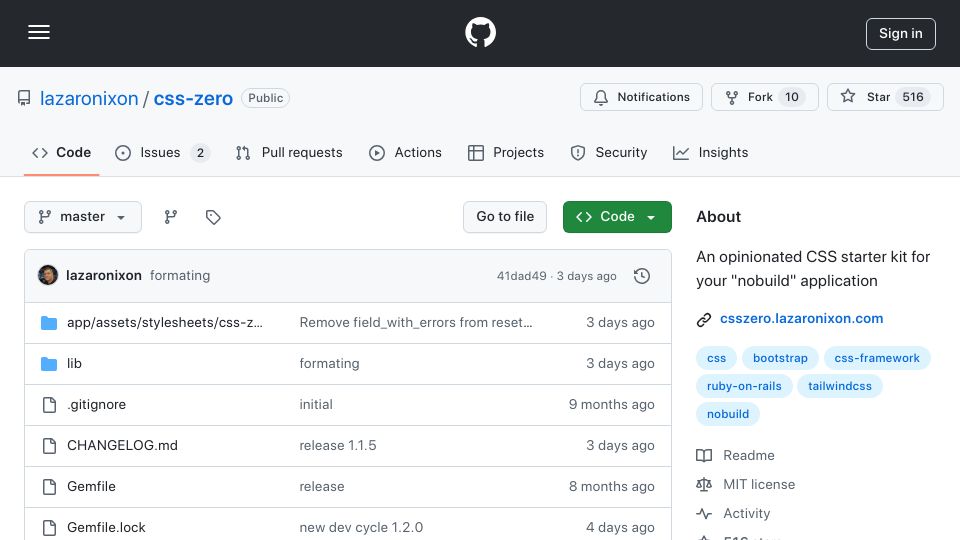Click the file icon beside .gitignore

(x=49, y=405)
